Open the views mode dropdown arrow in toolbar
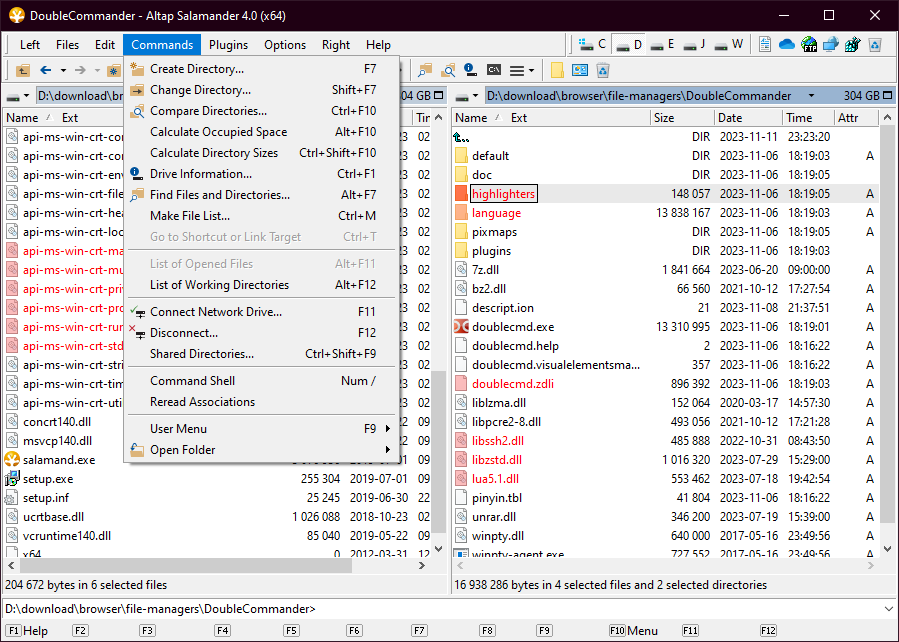 point(532,70)
